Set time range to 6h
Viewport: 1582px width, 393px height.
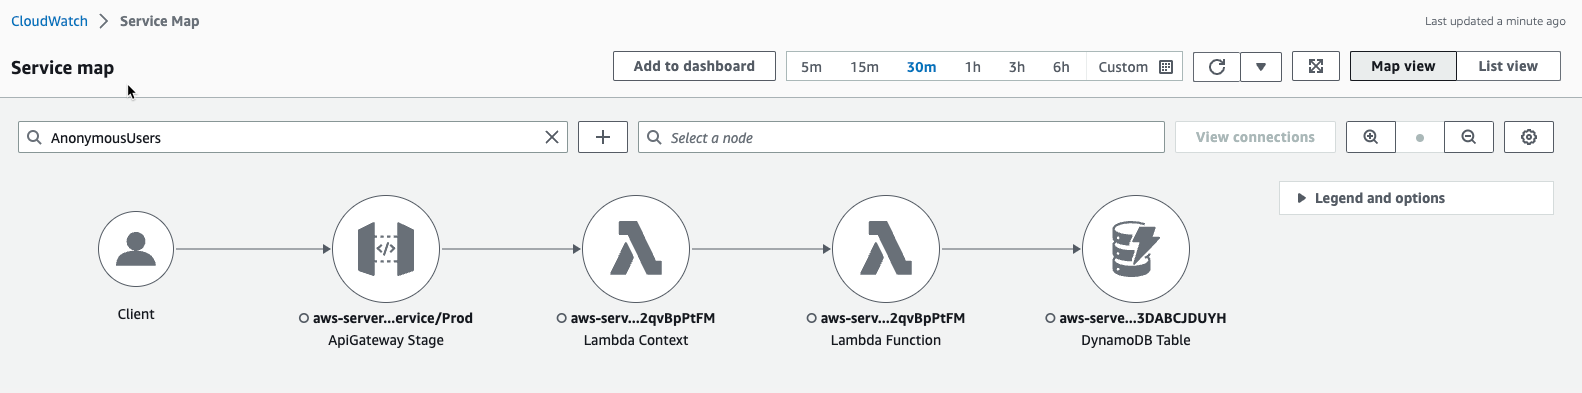[x=1061, y=67]
